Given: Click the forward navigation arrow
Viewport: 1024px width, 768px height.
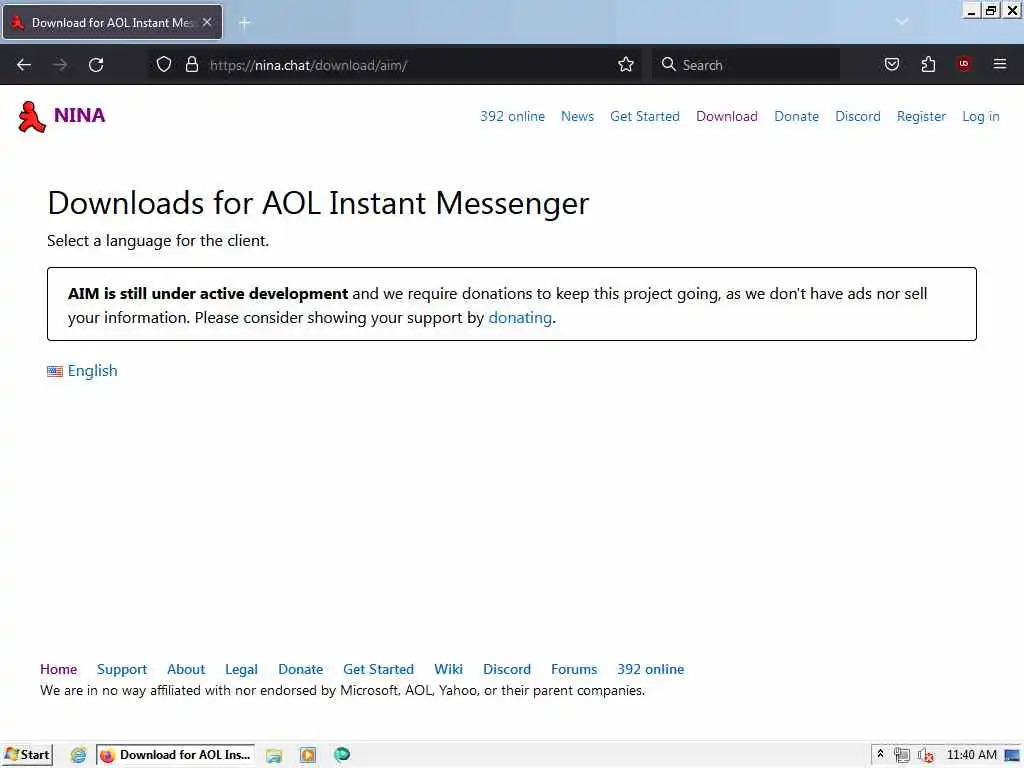Looking at the screenshot, I should click(x=60, y=65).
